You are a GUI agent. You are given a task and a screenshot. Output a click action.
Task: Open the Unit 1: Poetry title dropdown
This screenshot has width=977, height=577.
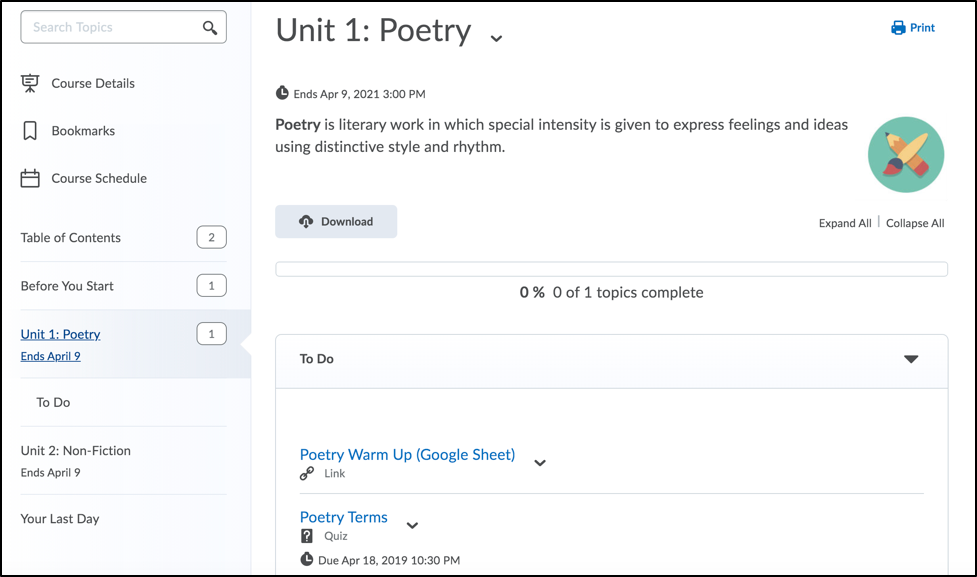[496, 39]
